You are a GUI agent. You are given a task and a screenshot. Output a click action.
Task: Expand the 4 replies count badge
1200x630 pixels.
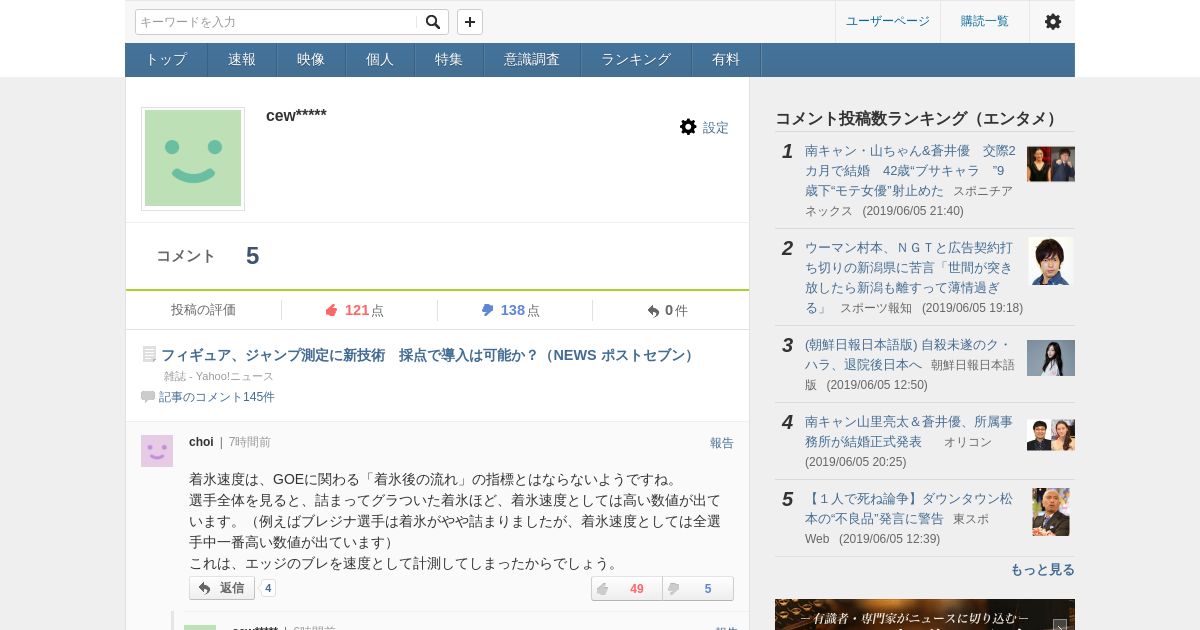pos(268,588)
